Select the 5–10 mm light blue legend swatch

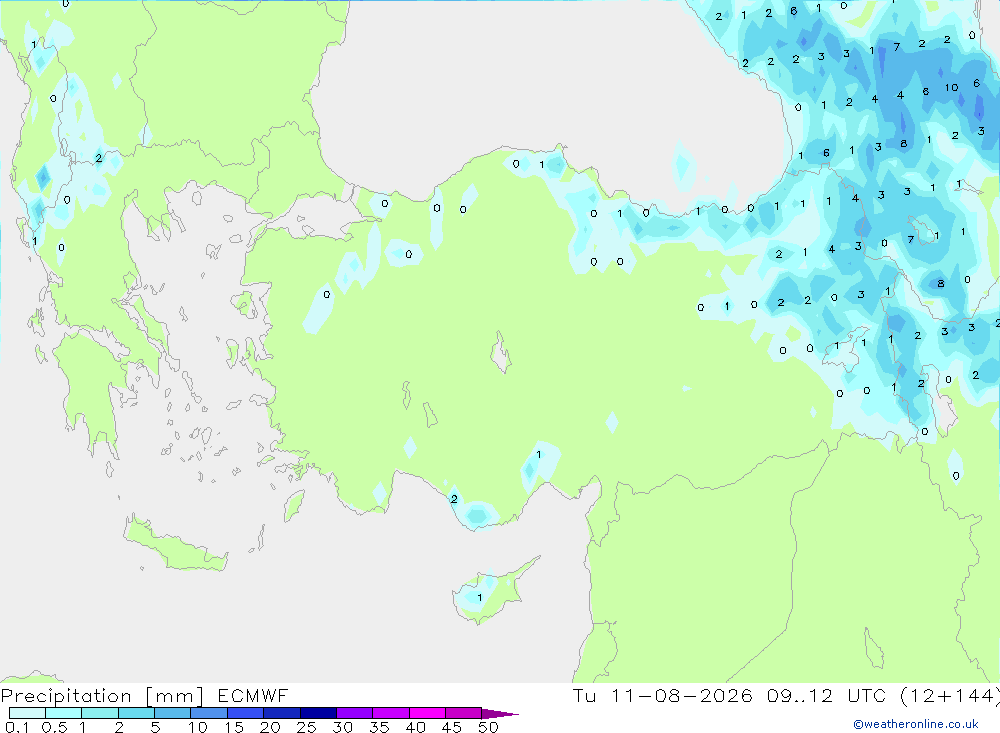pos(172,713)
